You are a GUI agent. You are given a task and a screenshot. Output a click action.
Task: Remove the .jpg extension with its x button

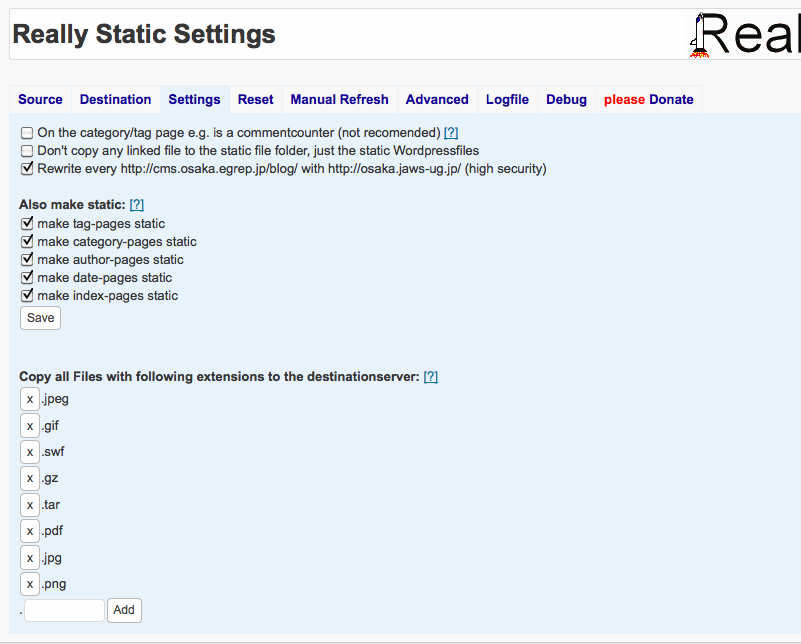pyautogui.click(x=30, y=558)
